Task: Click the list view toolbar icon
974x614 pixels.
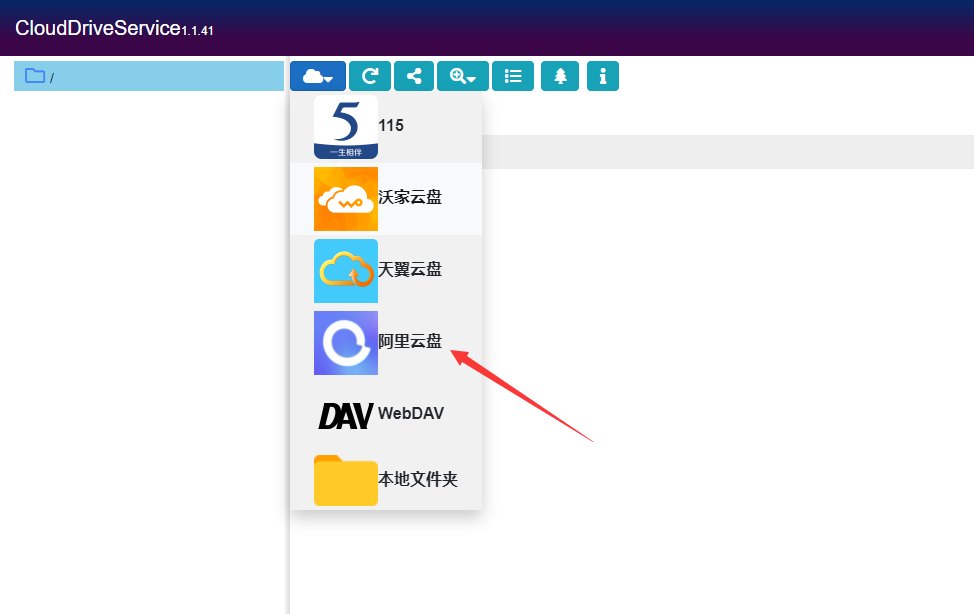Action: pyautogui.click(x=512, y=76)
